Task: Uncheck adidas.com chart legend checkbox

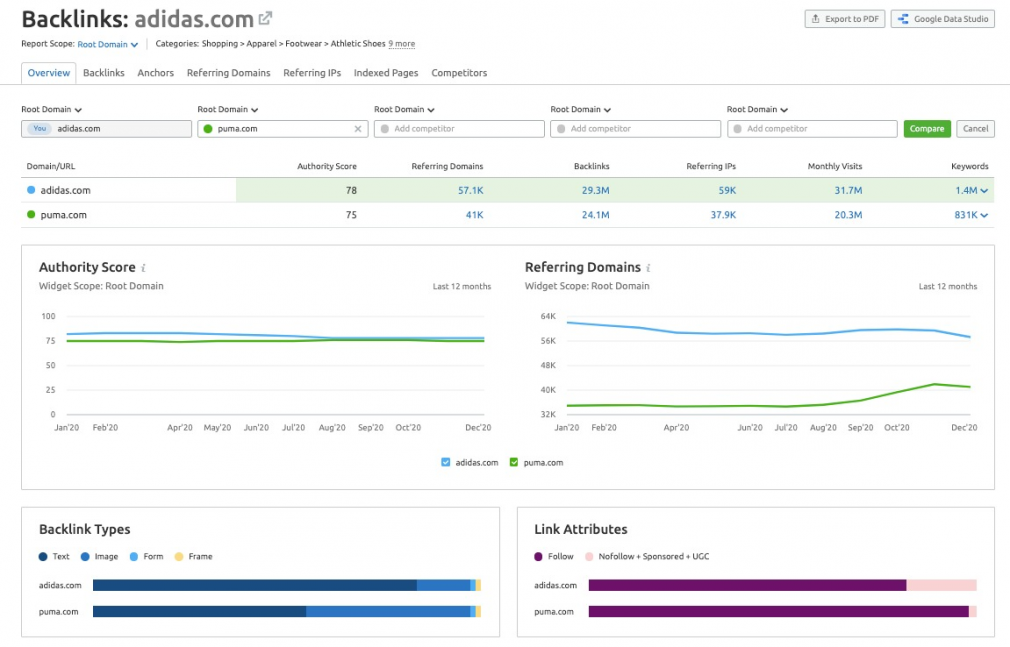Action: (x=446, y=462)
